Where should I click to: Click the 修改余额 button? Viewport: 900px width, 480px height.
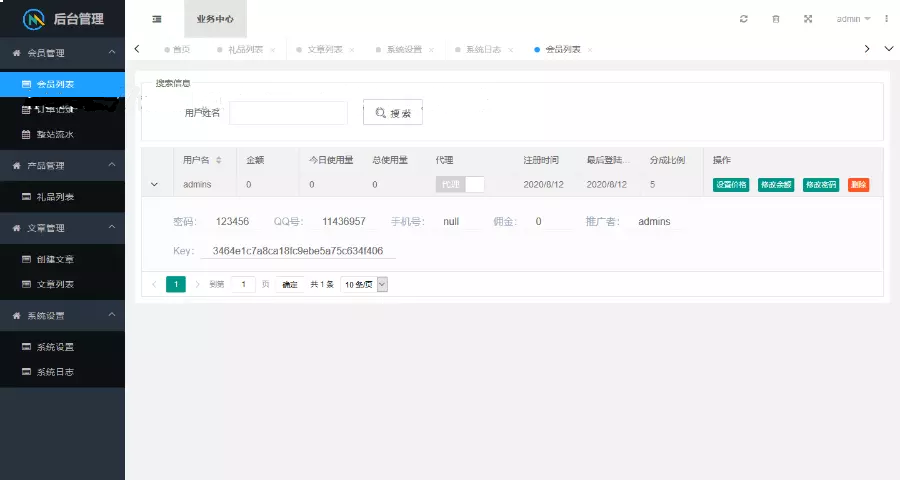775,184
